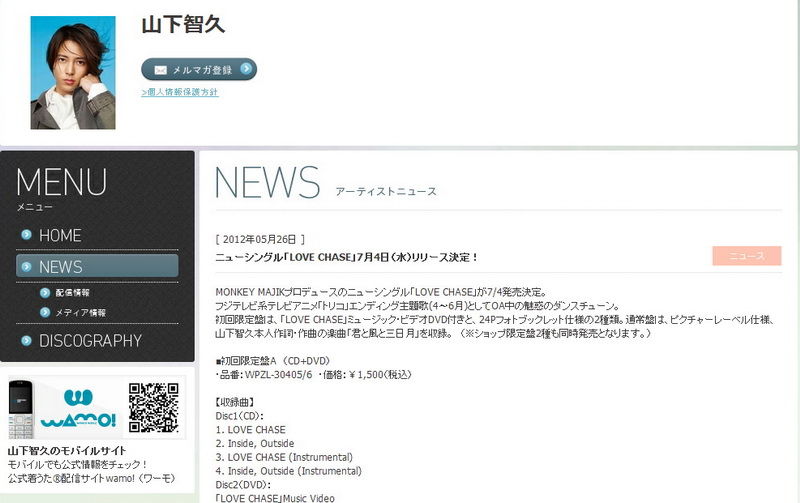The width and height of the screenshot is (800, 503).
Task: Click track line '1. LOVE CHASE'
Action: [251, 430]
